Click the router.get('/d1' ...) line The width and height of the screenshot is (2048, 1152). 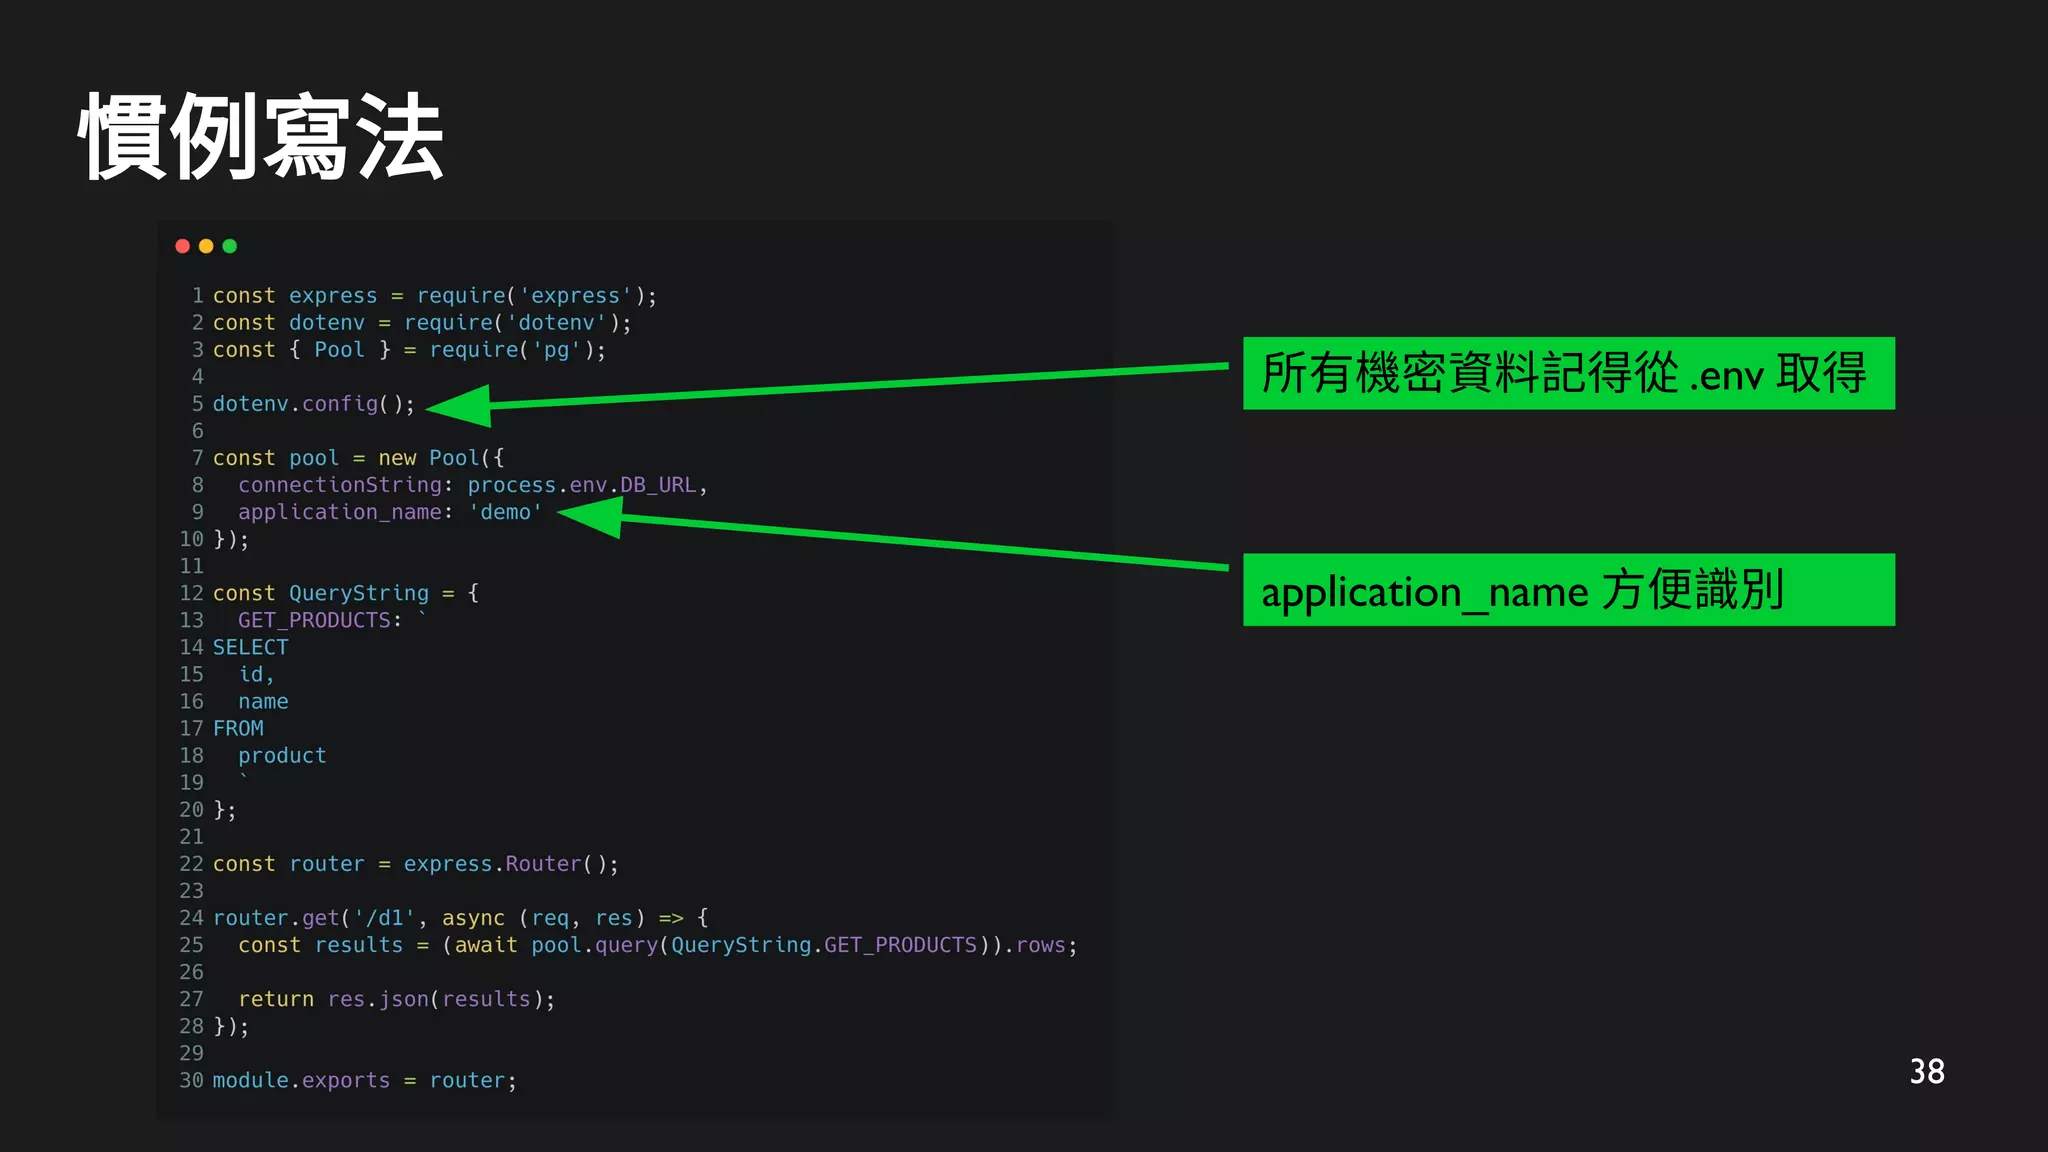click(461, 918)
